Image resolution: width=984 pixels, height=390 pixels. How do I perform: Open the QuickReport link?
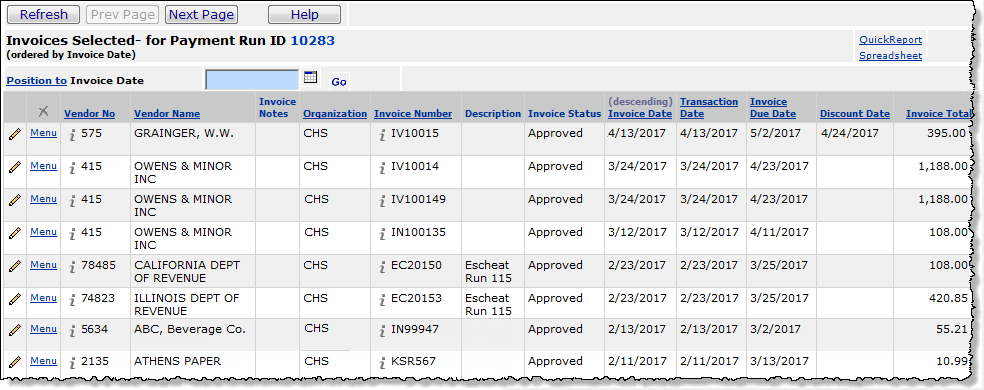coord(890,40)
